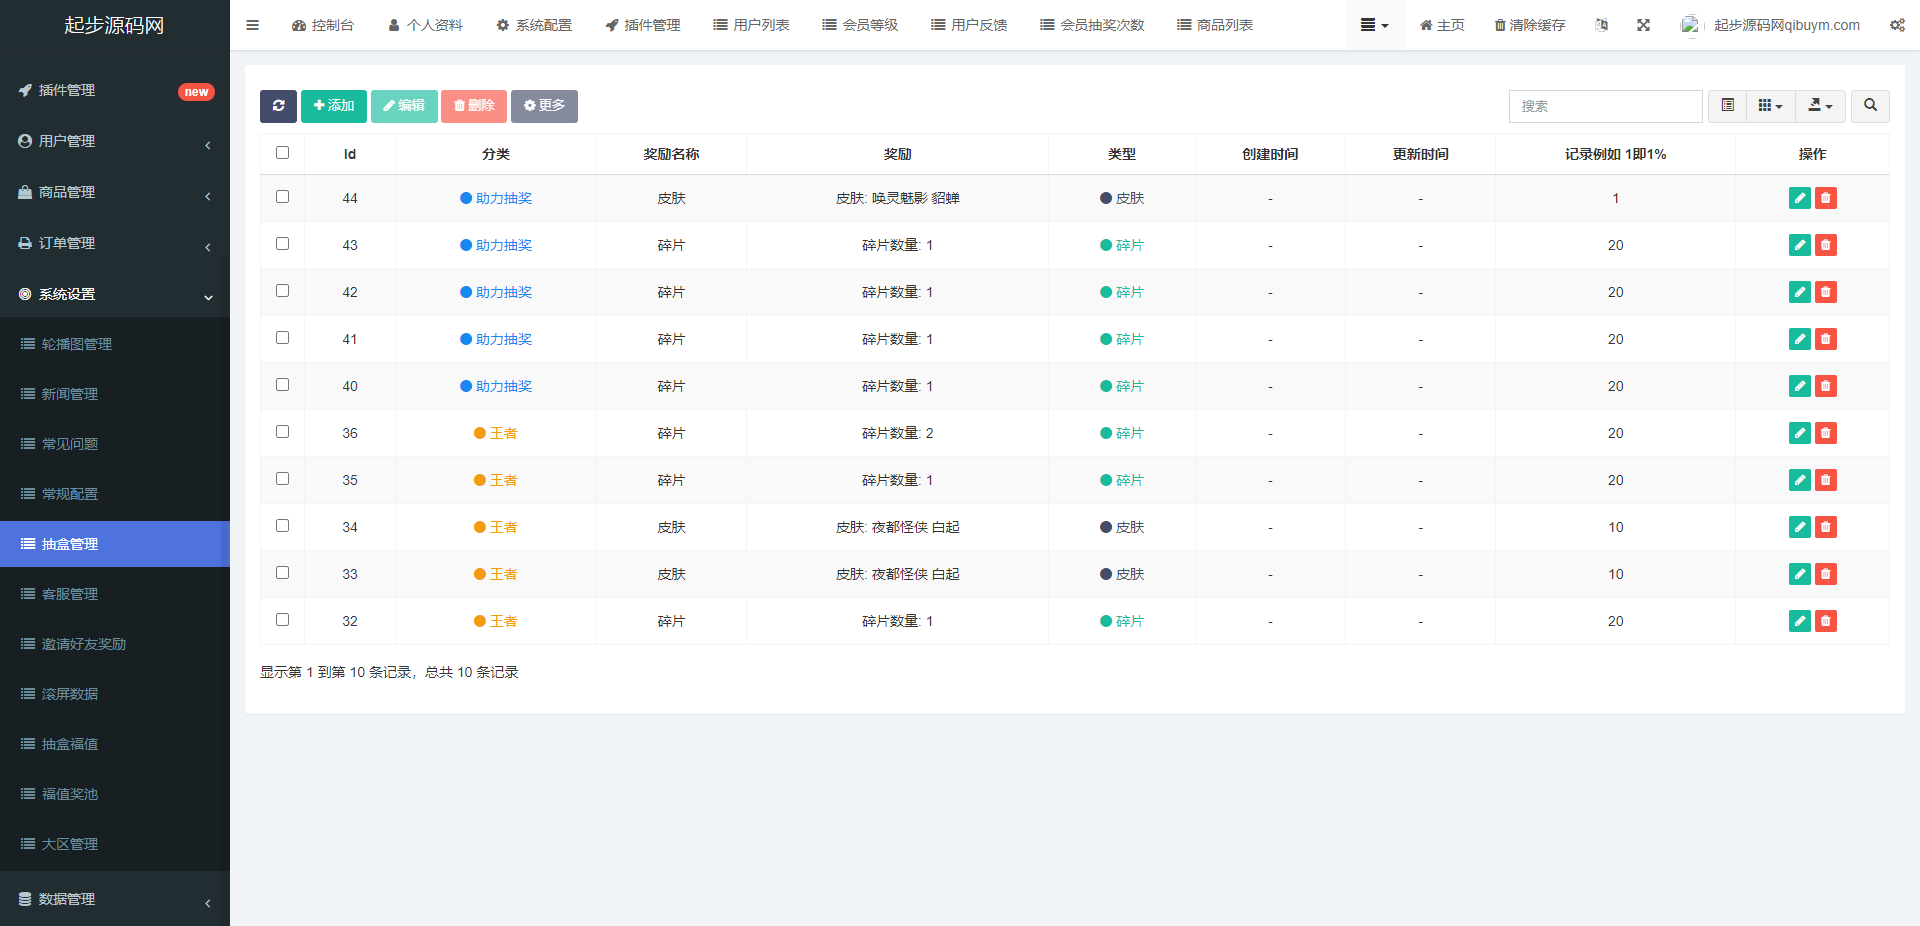Open 客服管理 in the sidebar

pos(70,594)
